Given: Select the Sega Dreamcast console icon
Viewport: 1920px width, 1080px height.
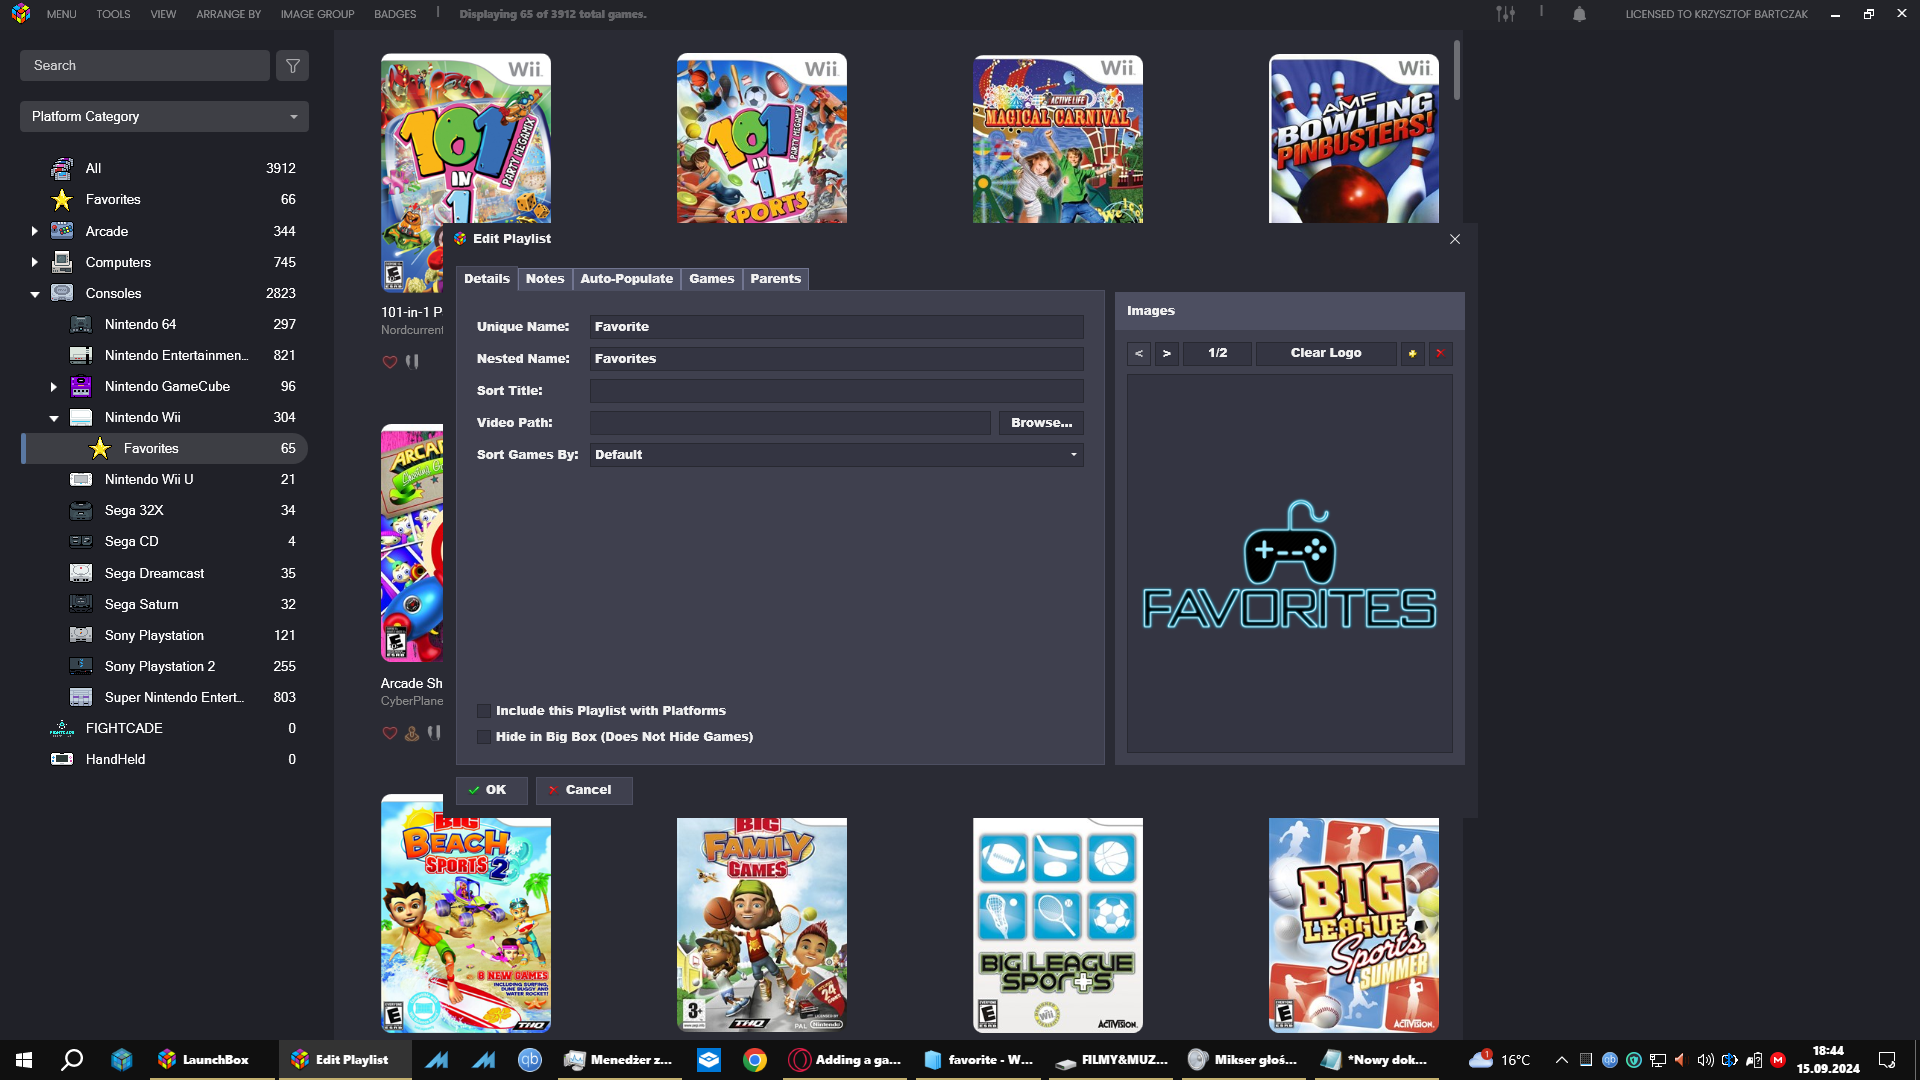Looking at the screenshot, I should pyautogui.click(x=81, y=573).
